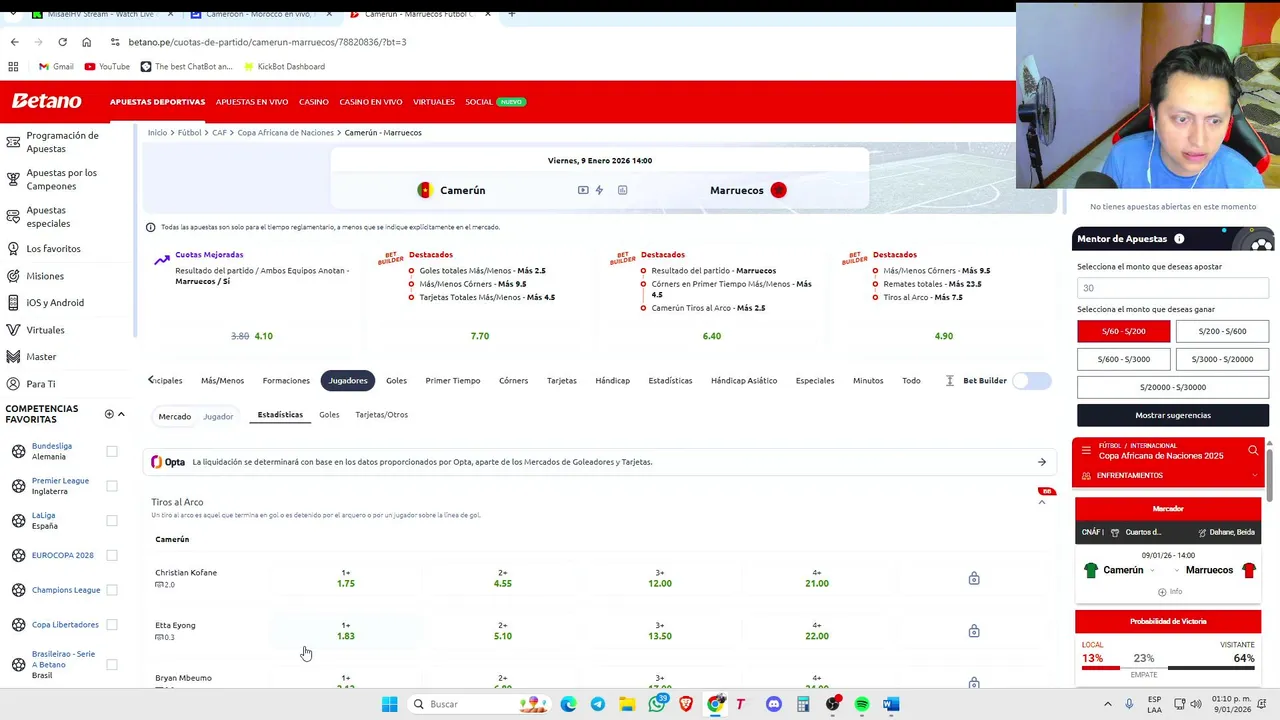
Task: Switch to the Goles market tab
Action: [396, 381]
